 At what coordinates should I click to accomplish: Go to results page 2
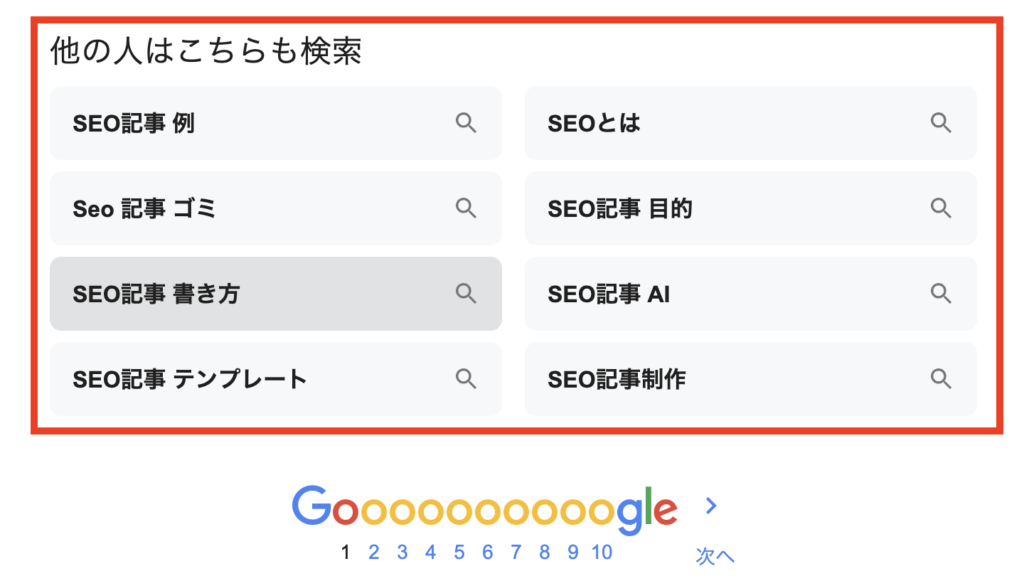374,552
